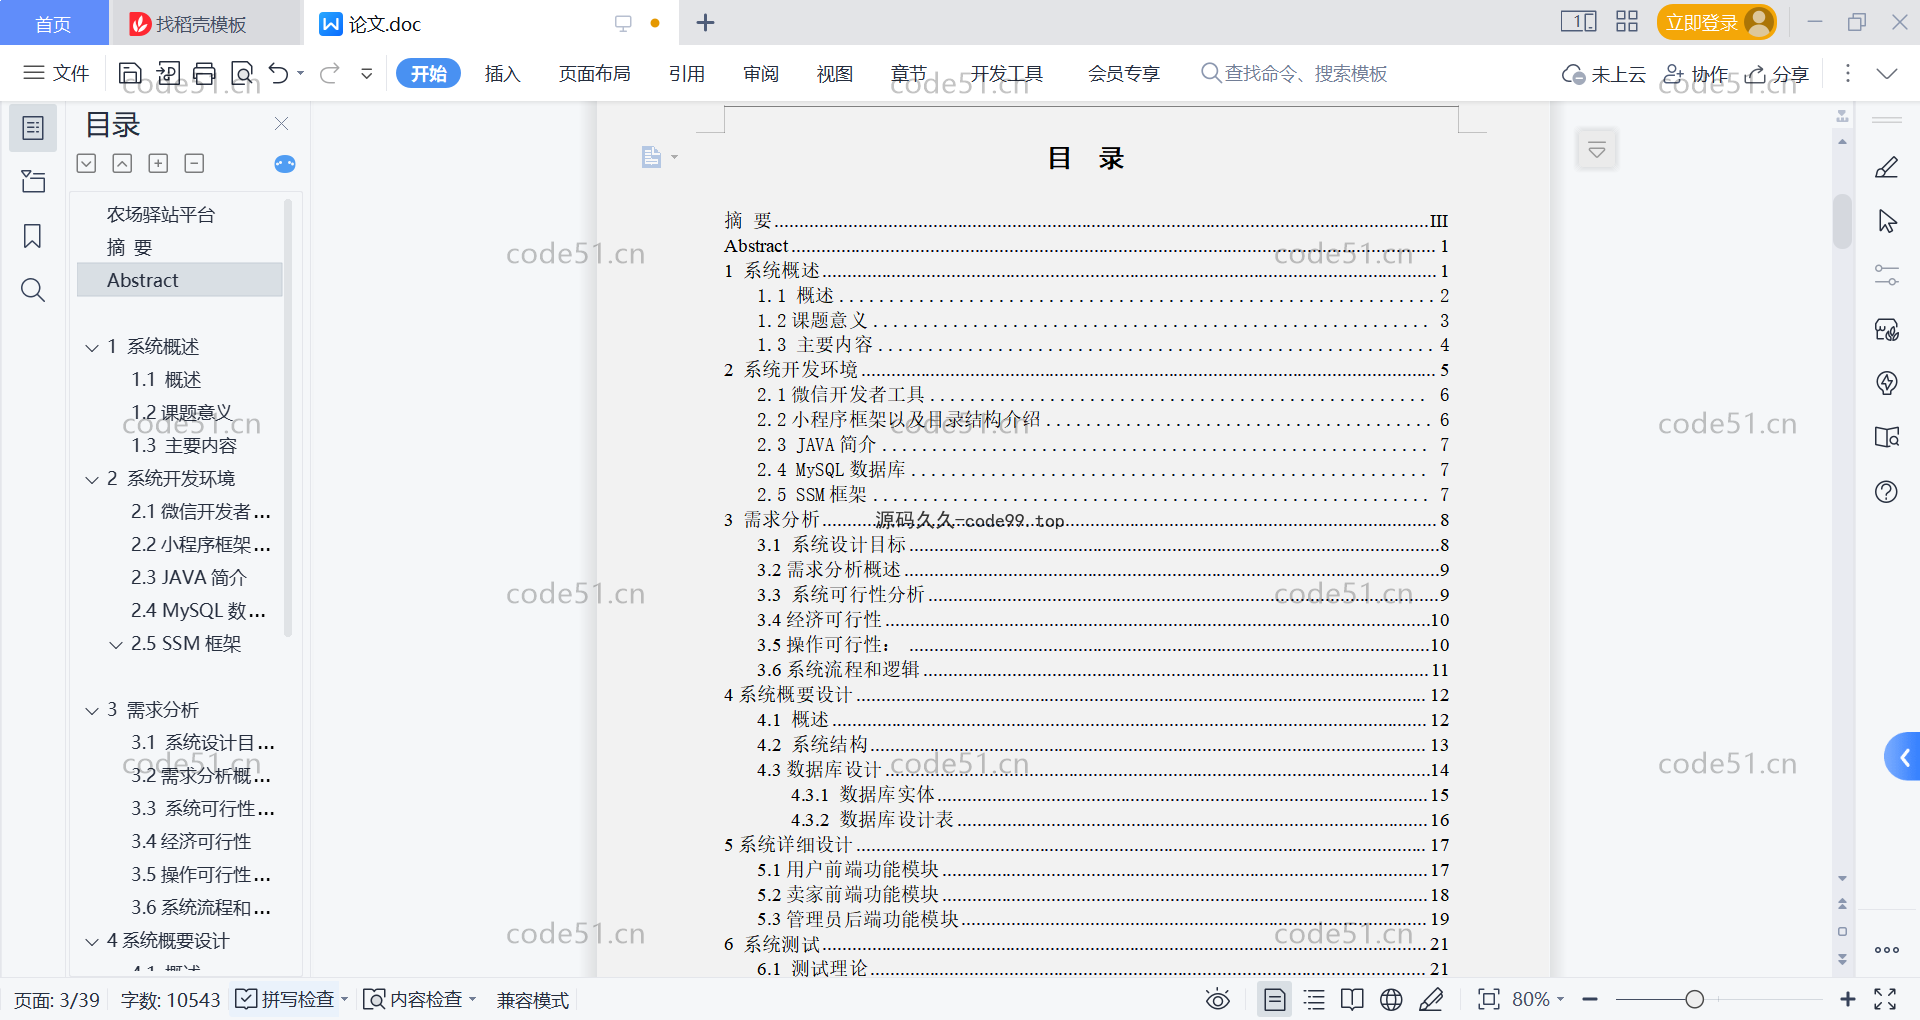This screenshot has height=1020, width=1920.
Task: Switch to outline view icon in status bar
Action: (x=1315, y=1000)
